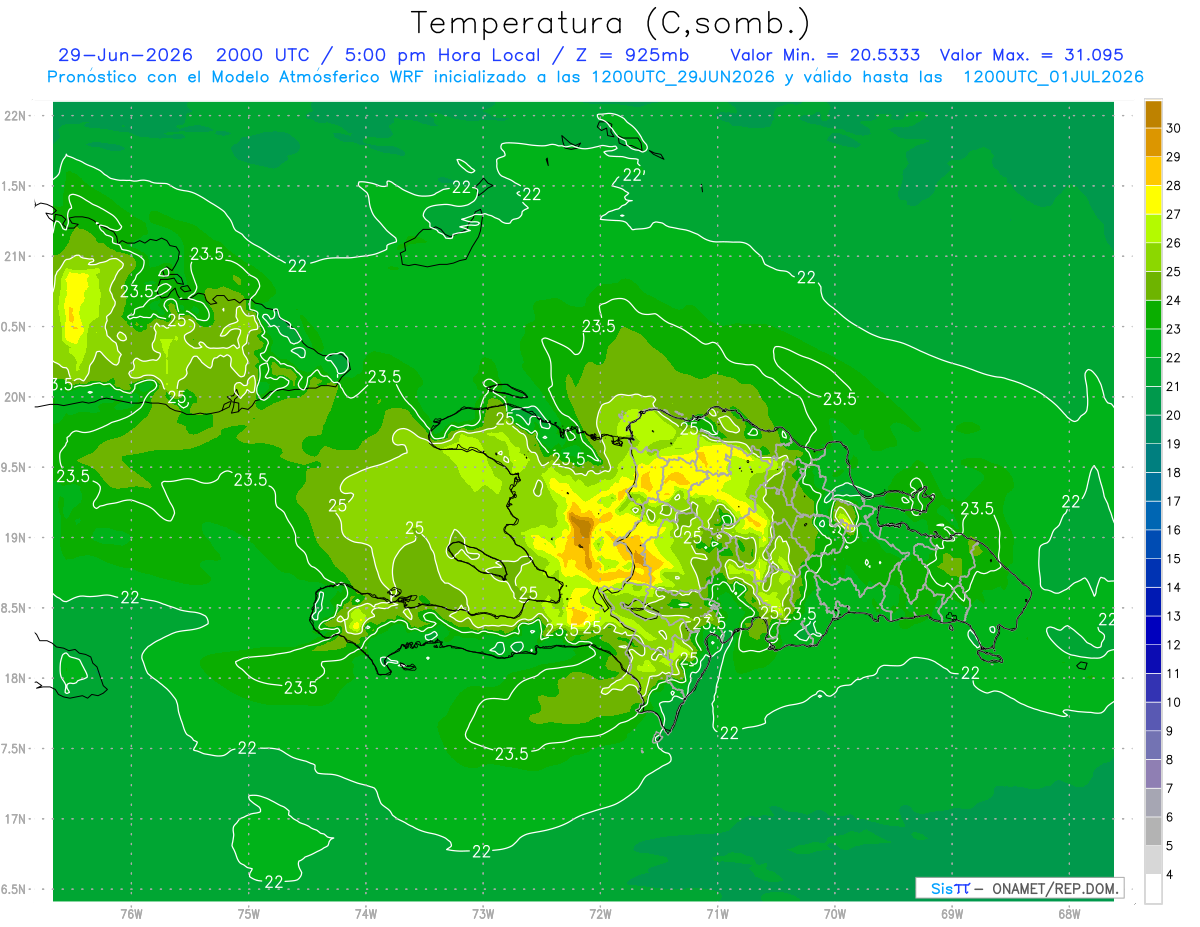
Task: Click the 'Valor Max. = 31.095' text
Action: click(1033, 56)
